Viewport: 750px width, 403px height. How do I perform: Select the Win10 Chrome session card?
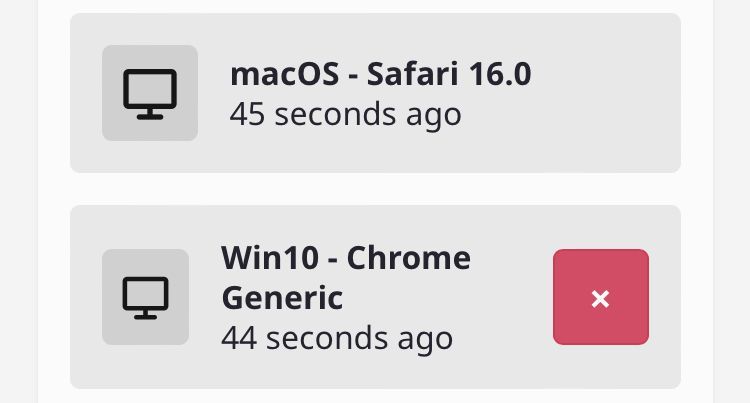click(375, 297)
